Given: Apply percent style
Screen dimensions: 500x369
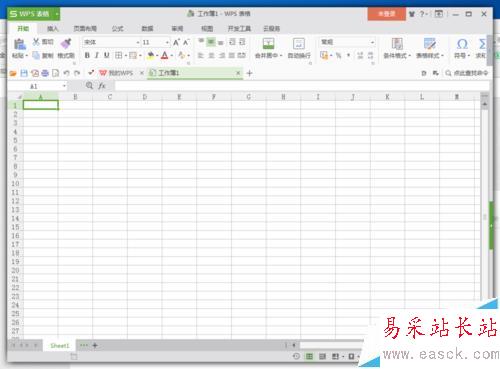Looking at the screenshot, I should pos(338,55).
